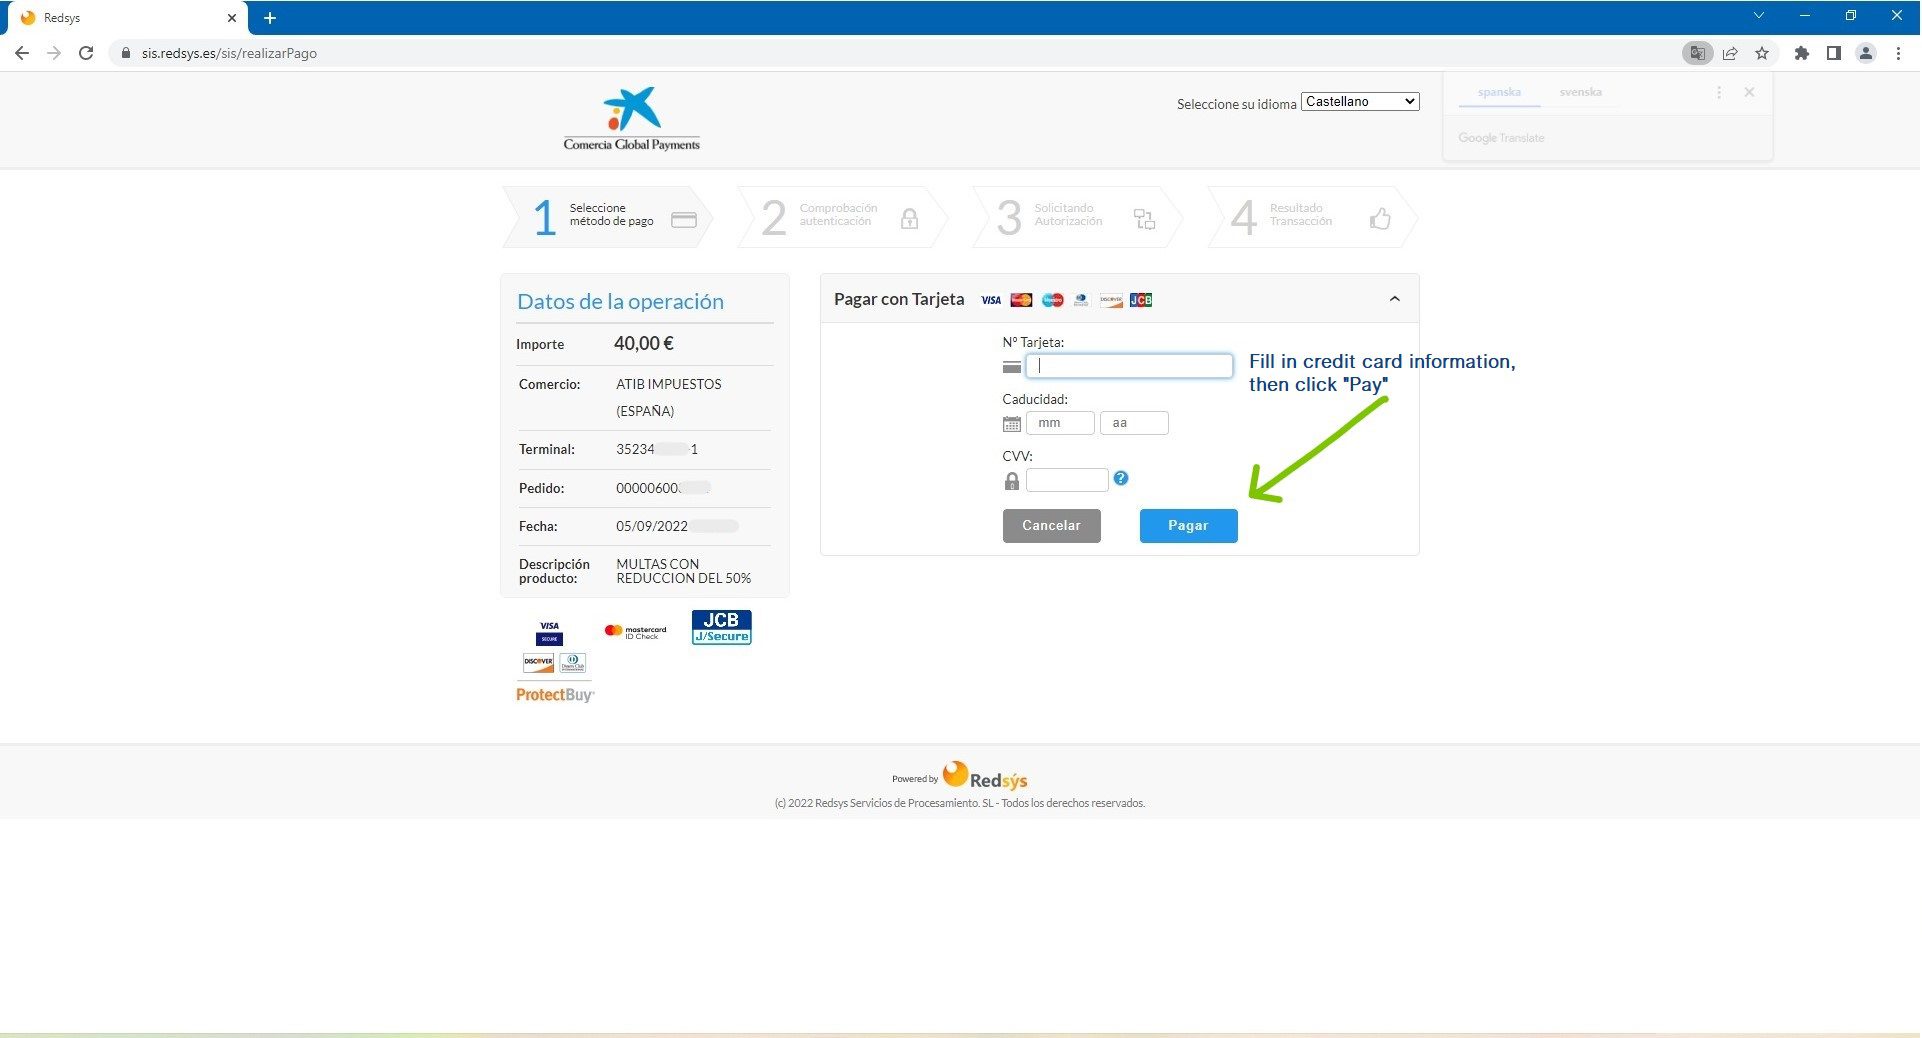Screen dimensions: 1922x1038
Task: Click MULTAS CON REDUCCION DEL 50% description
Action: 684,571
